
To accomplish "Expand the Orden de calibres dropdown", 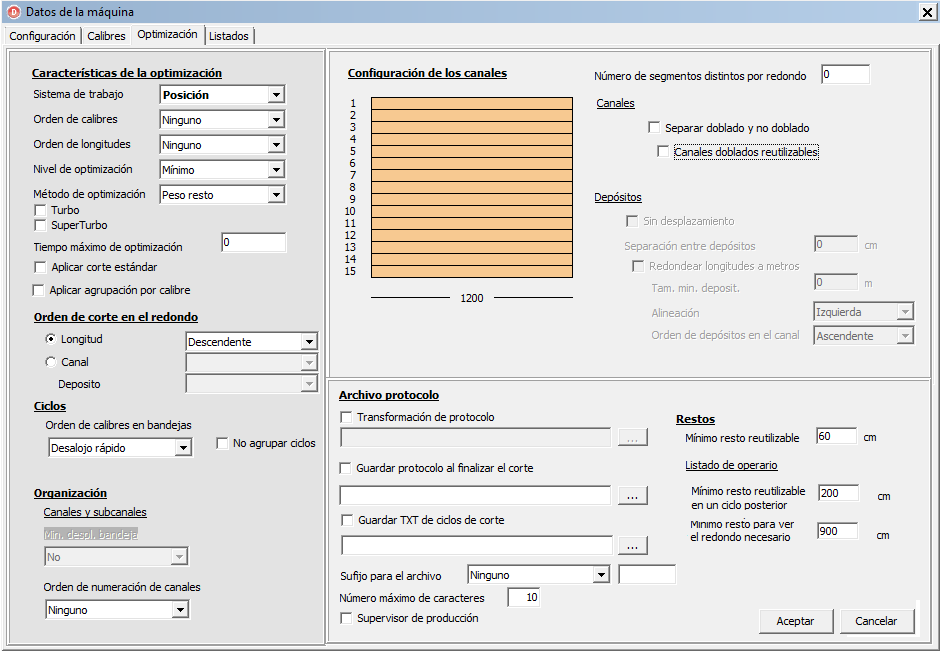I will 222,120.
